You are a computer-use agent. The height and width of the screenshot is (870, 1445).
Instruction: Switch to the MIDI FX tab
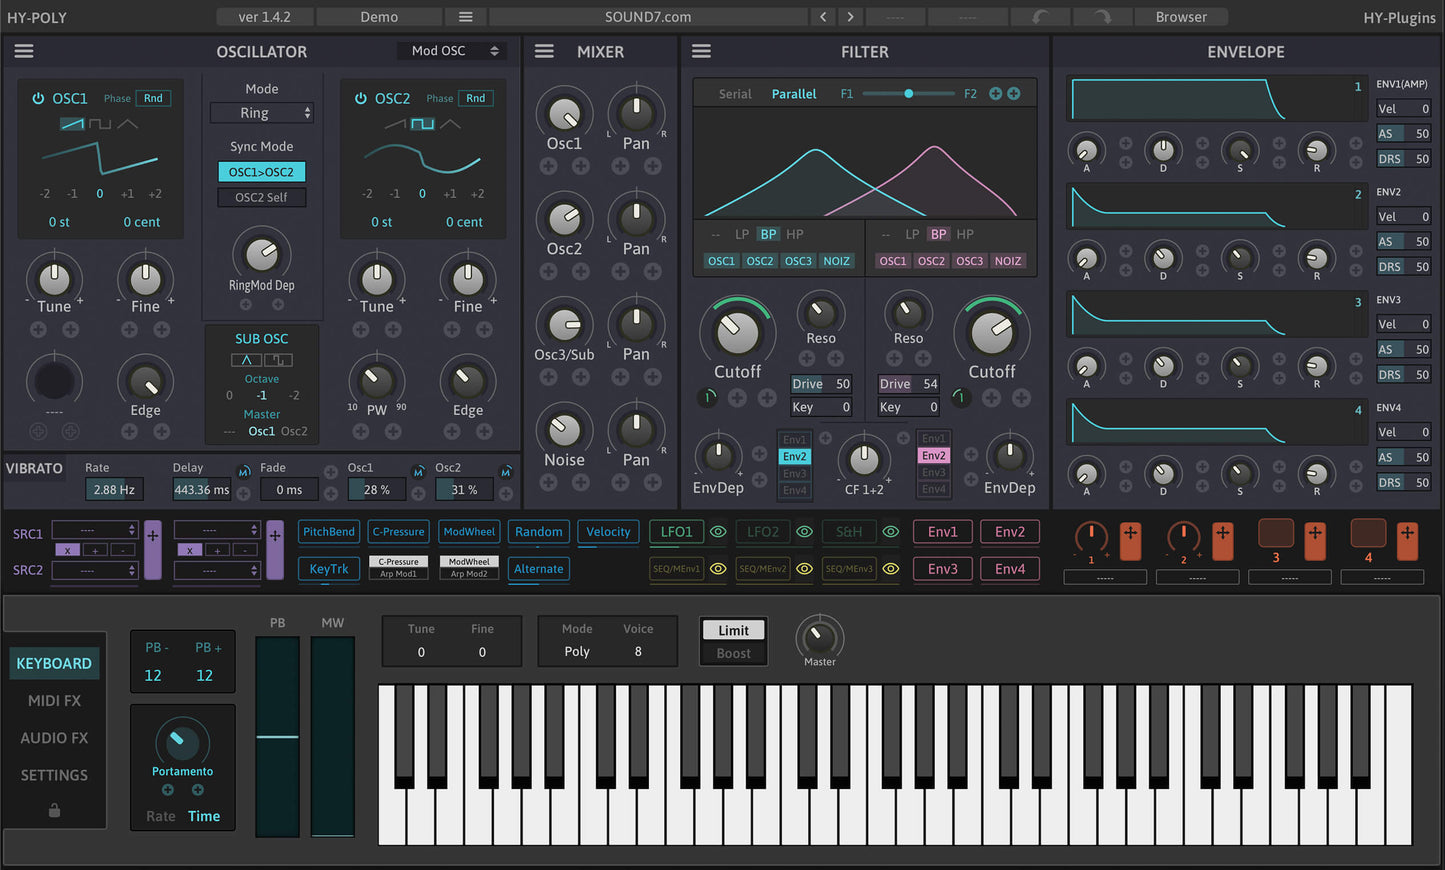tap(54, 701)
